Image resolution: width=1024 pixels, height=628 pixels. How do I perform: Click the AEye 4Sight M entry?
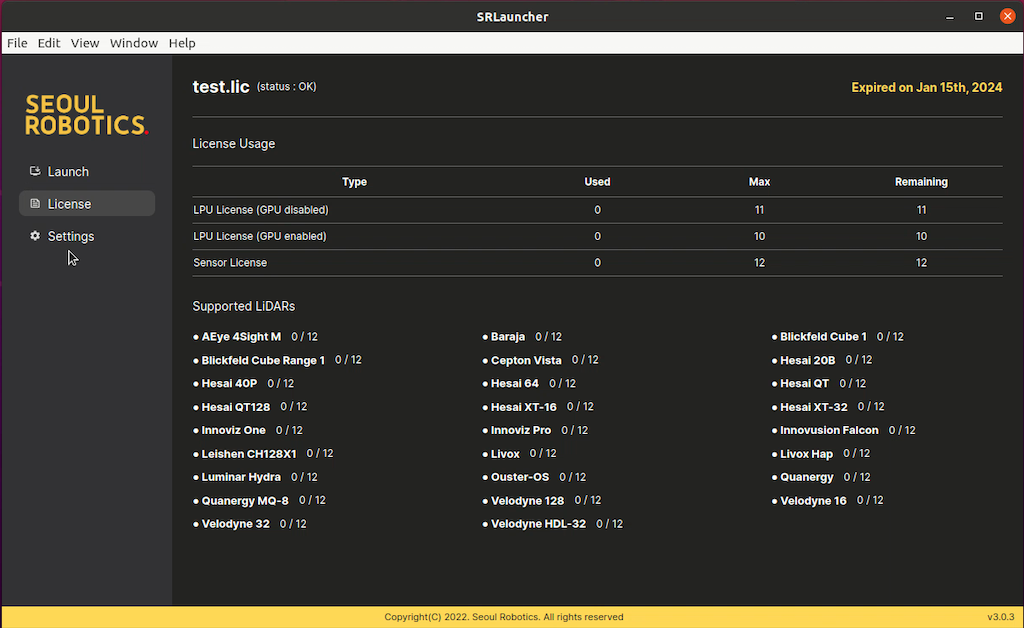[255, 337]
